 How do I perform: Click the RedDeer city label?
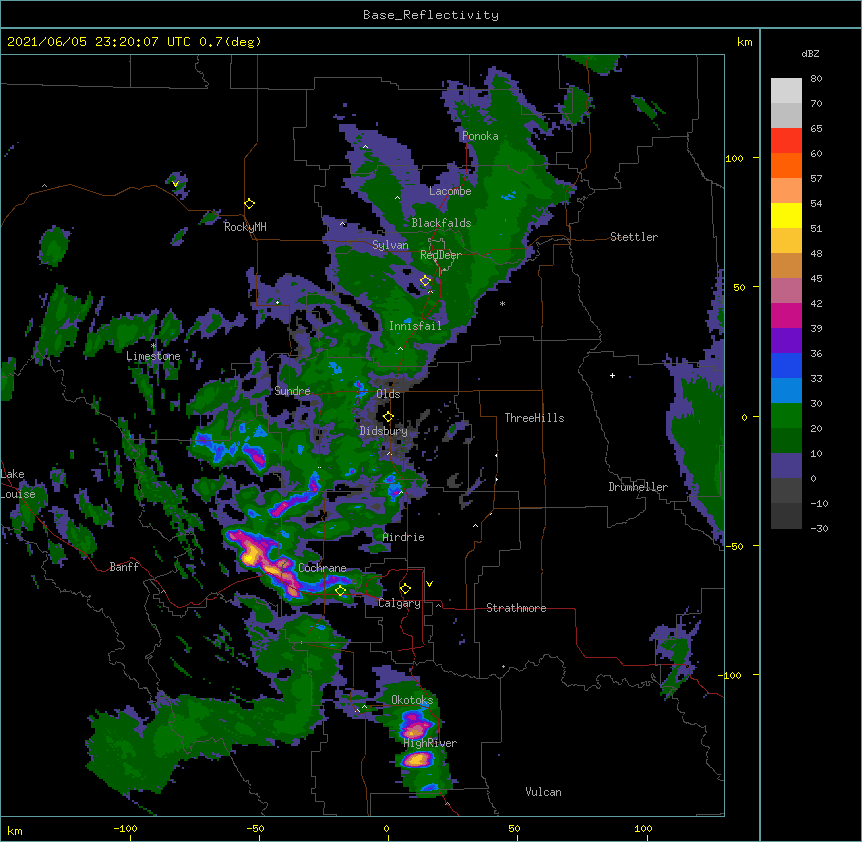[x=441, y=255]
